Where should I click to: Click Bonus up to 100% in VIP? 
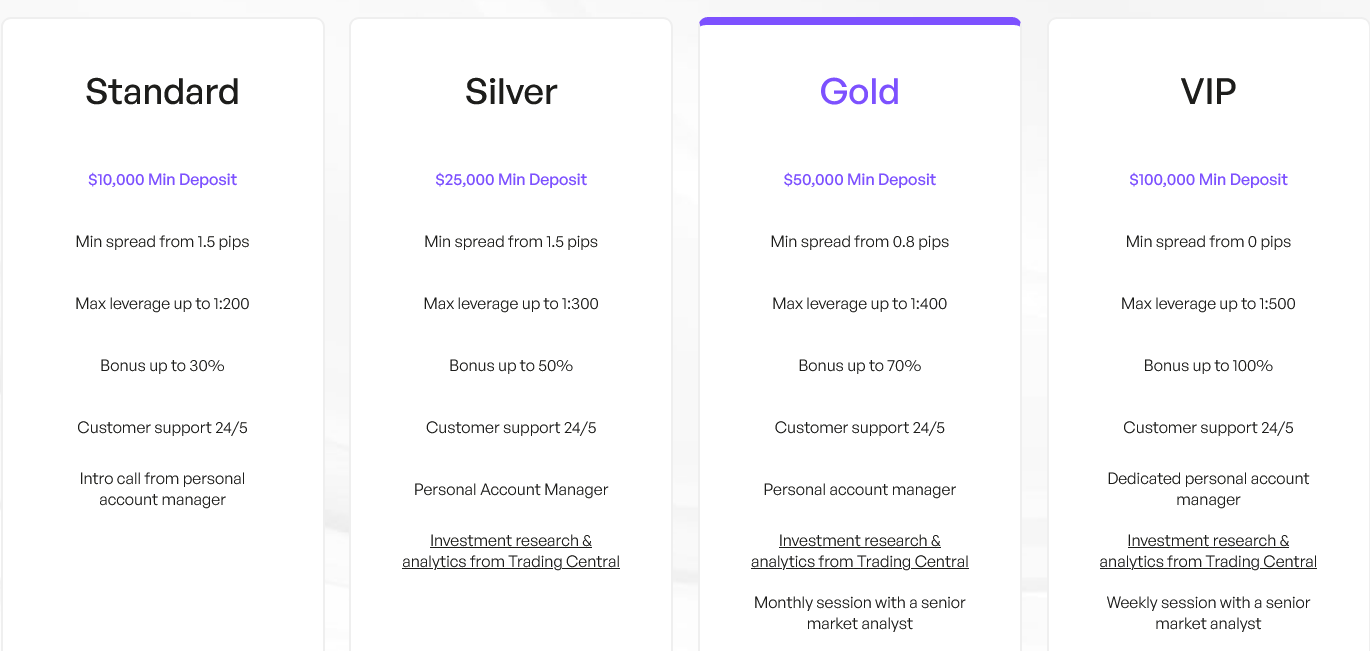1208,366
